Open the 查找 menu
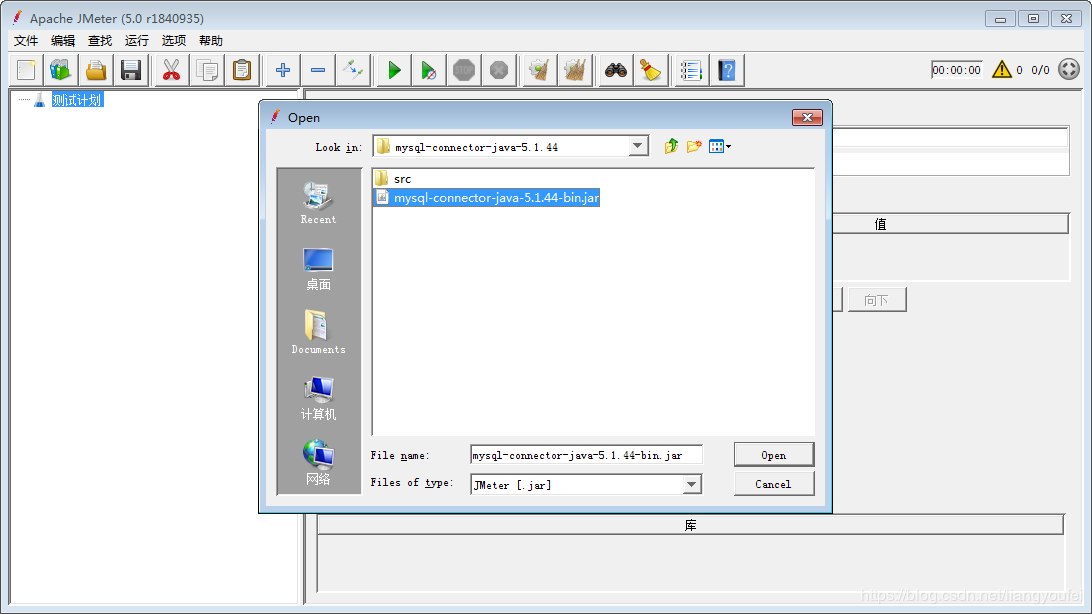1092x614 pixels. tap(100, 40)
